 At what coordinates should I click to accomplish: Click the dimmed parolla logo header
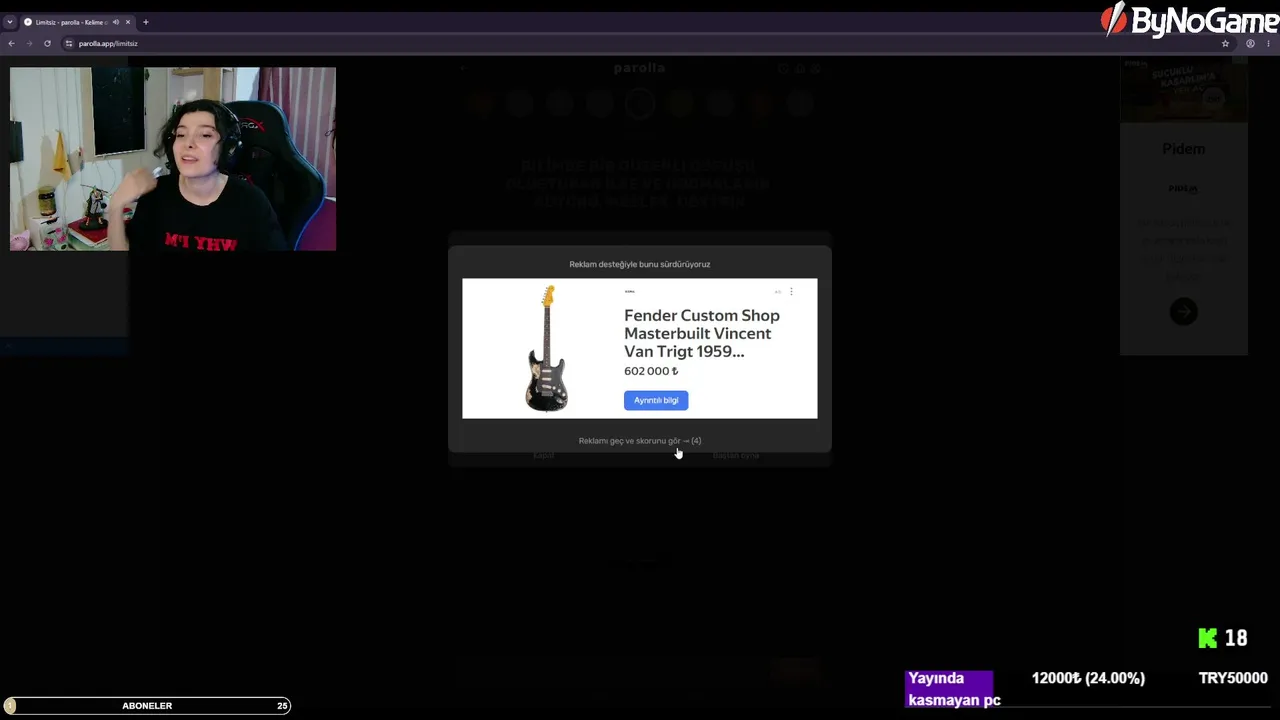(x=639, y=68)
